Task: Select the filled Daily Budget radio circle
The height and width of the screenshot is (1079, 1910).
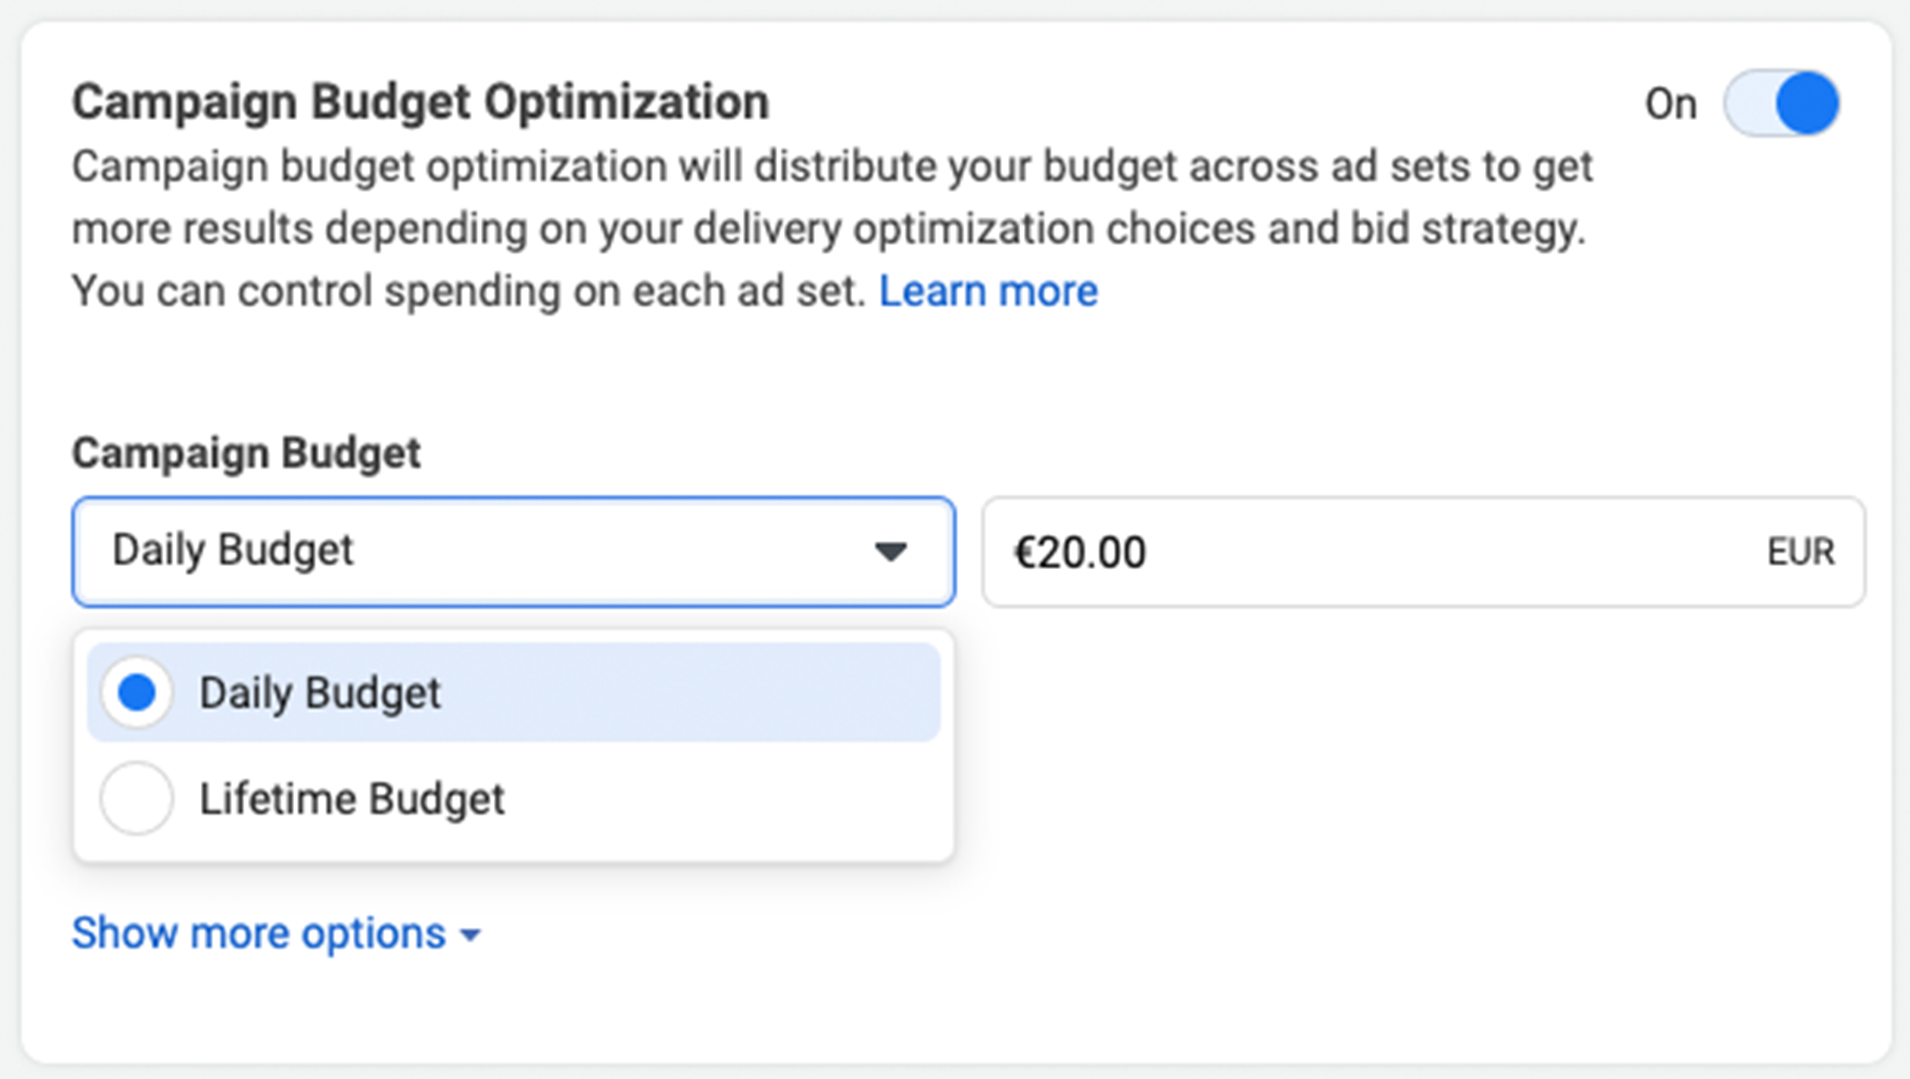Action: click(x=137, y=692)
